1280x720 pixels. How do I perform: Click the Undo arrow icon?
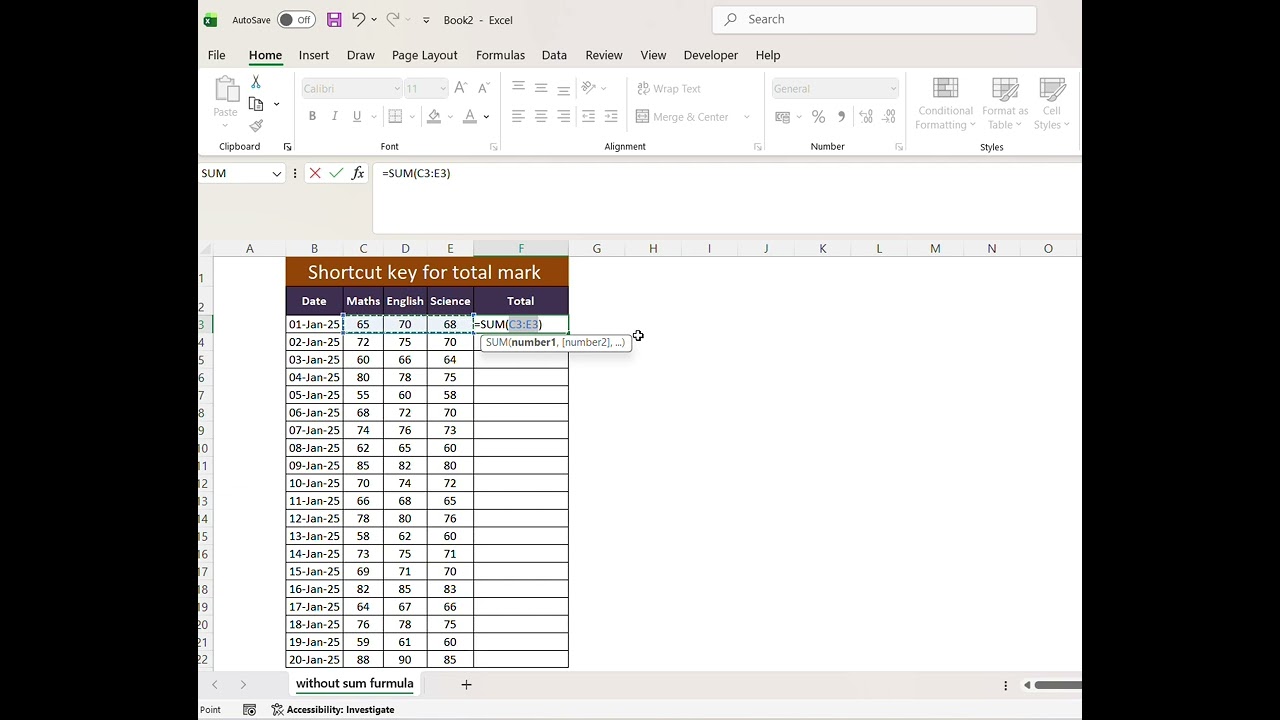point(358,19)
